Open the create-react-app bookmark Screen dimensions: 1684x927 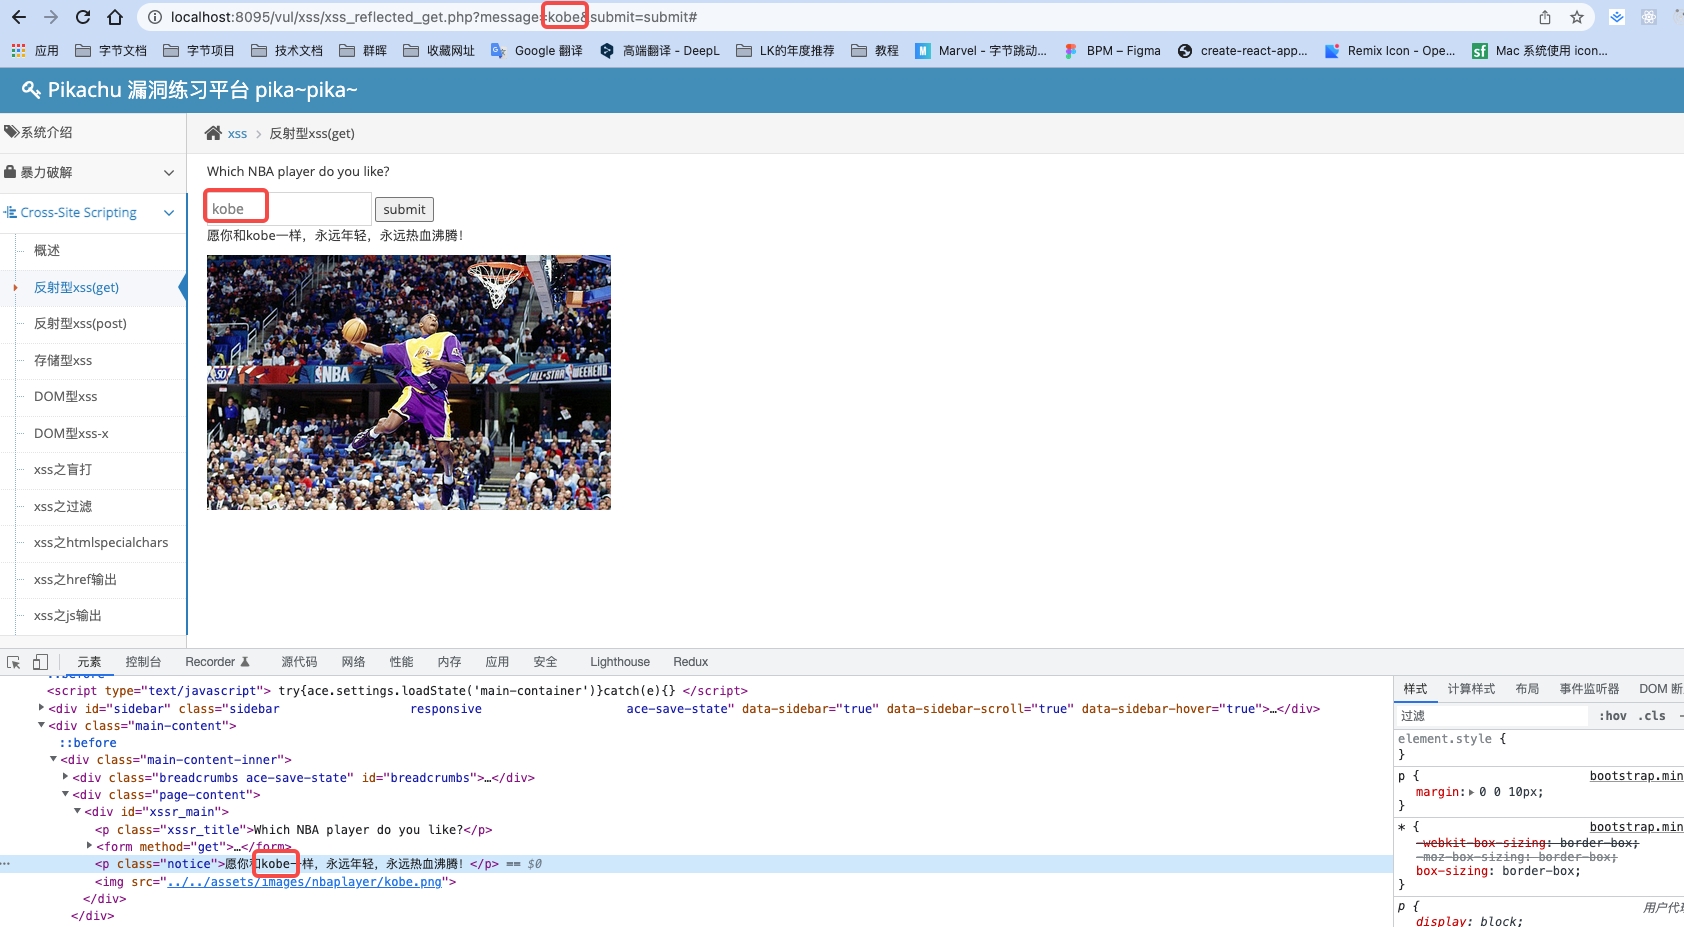(x=1243, y=50)
